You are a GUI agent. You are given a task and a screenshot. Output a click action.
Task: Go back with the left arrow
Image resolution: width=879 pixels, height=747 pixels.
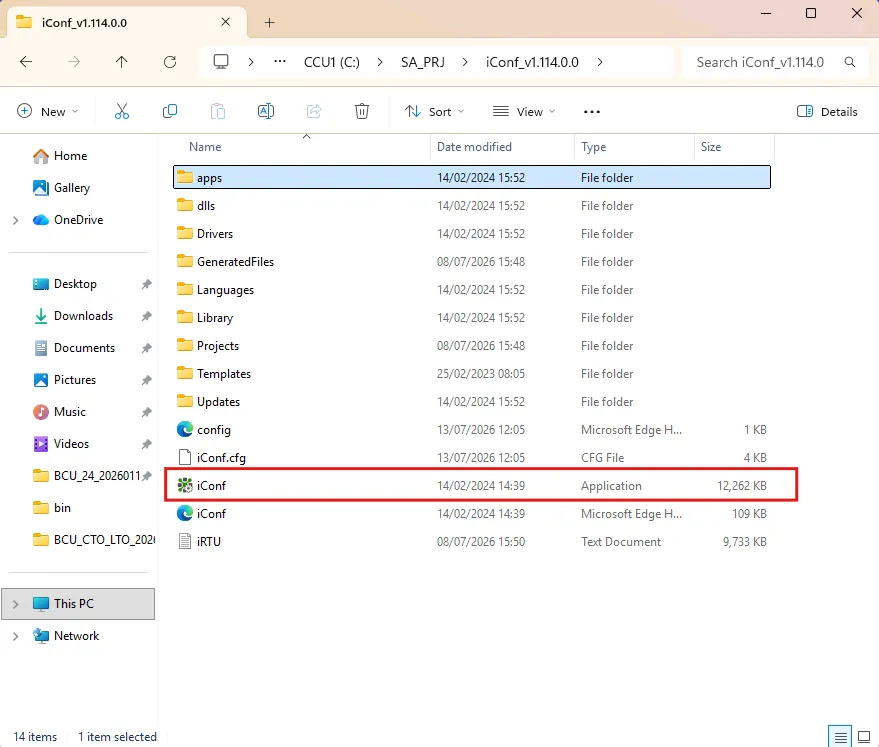26,62
